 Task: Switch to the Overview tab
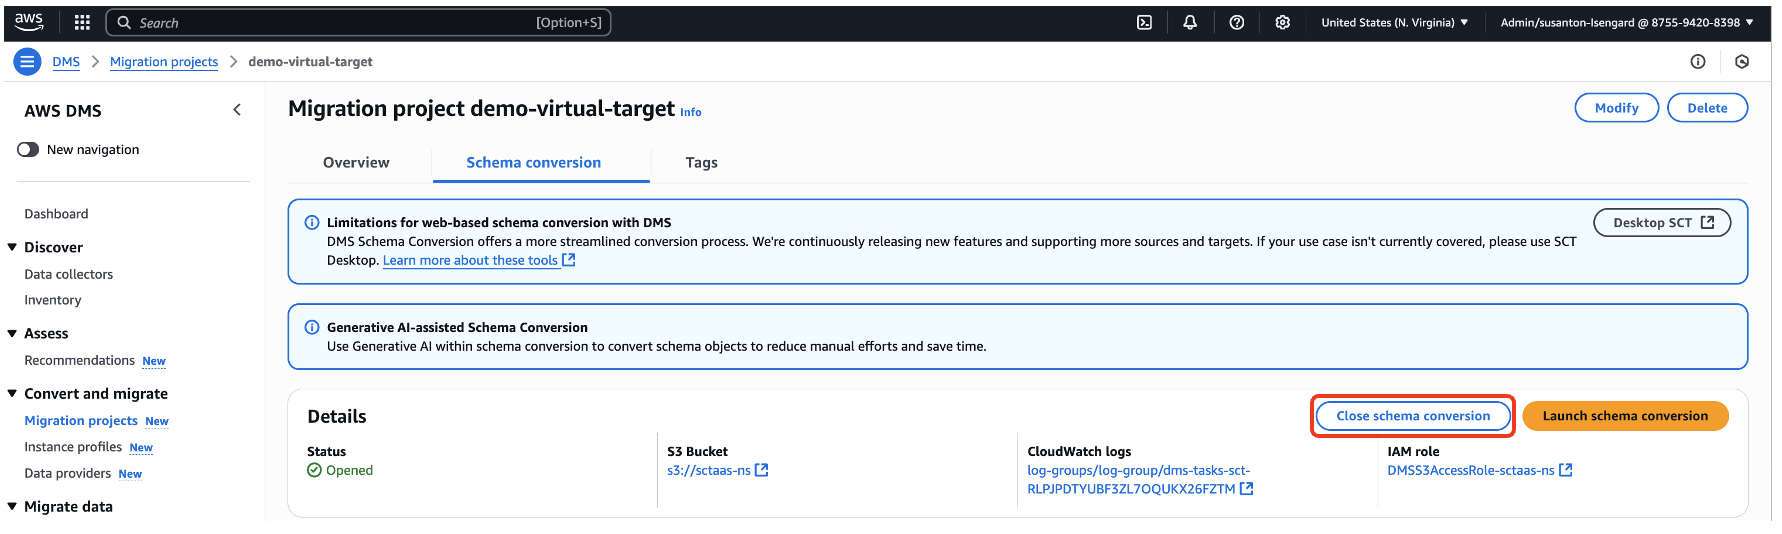pos(356,163)
